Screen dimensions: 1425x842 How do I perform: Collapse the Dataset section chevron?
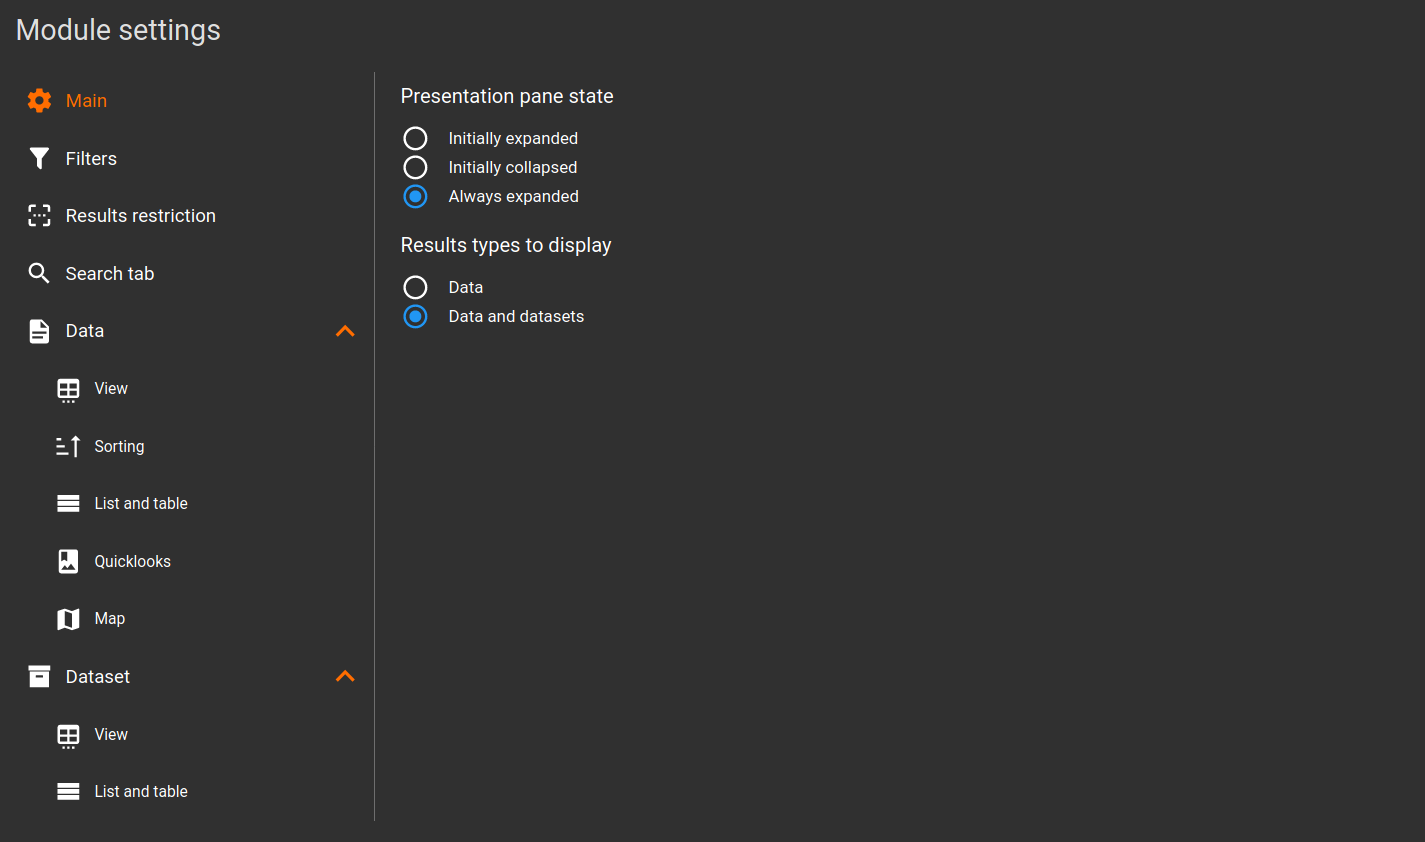point(345,677)
